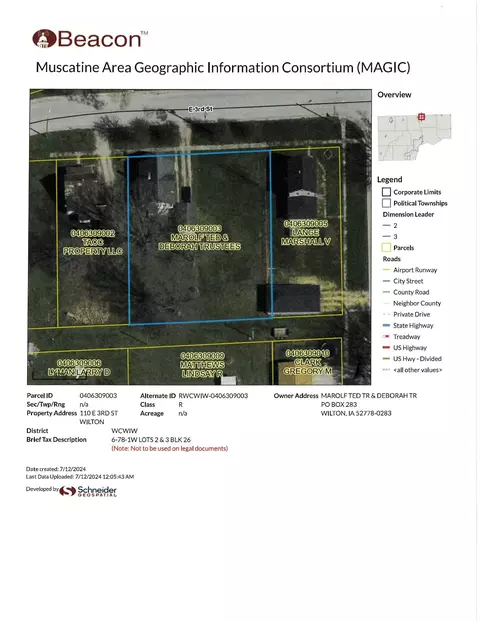The width and height of the screenshot is (480, 621).
Task: Click the Parcels legend swatch
Action: 386,248
